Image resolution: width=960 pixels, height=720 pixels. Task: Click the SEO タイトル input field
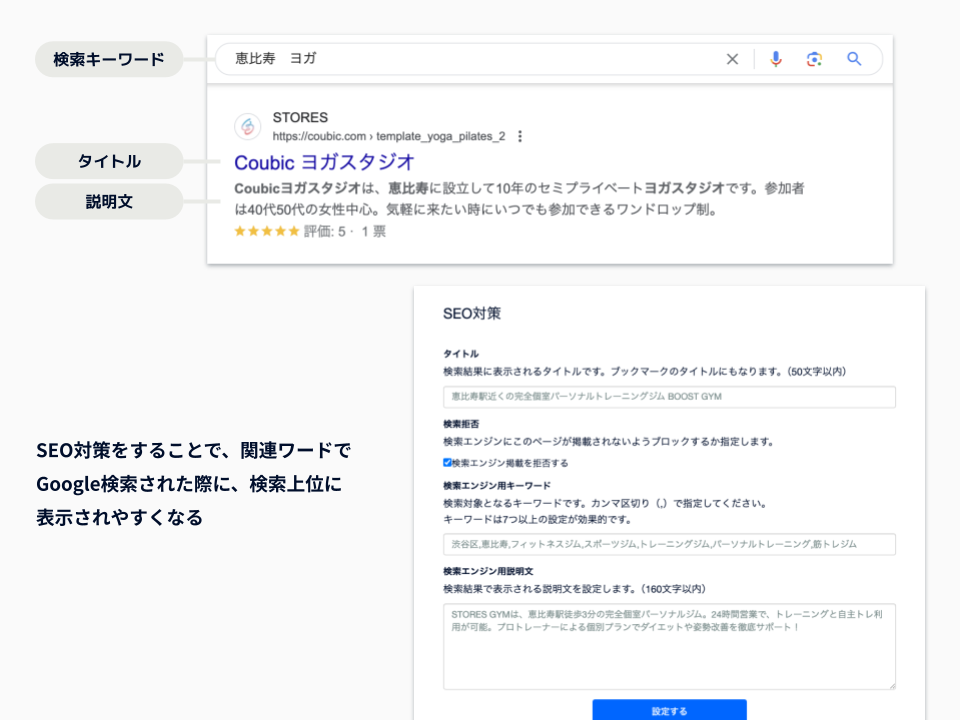(x=669, y=397)
